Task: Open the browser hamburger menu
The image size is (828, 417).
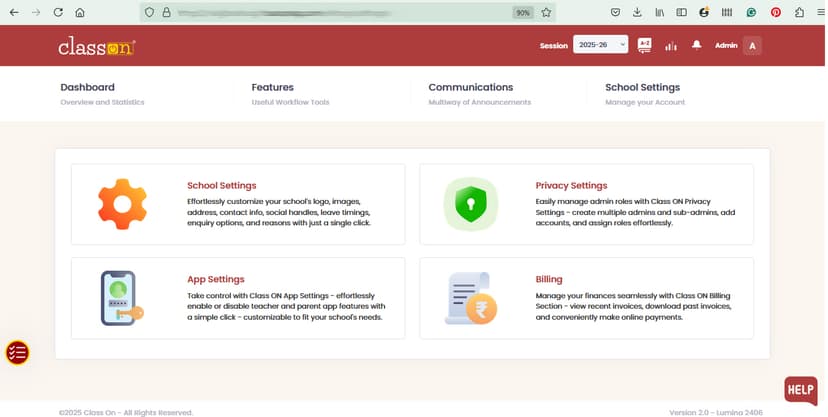Action: 821,12
